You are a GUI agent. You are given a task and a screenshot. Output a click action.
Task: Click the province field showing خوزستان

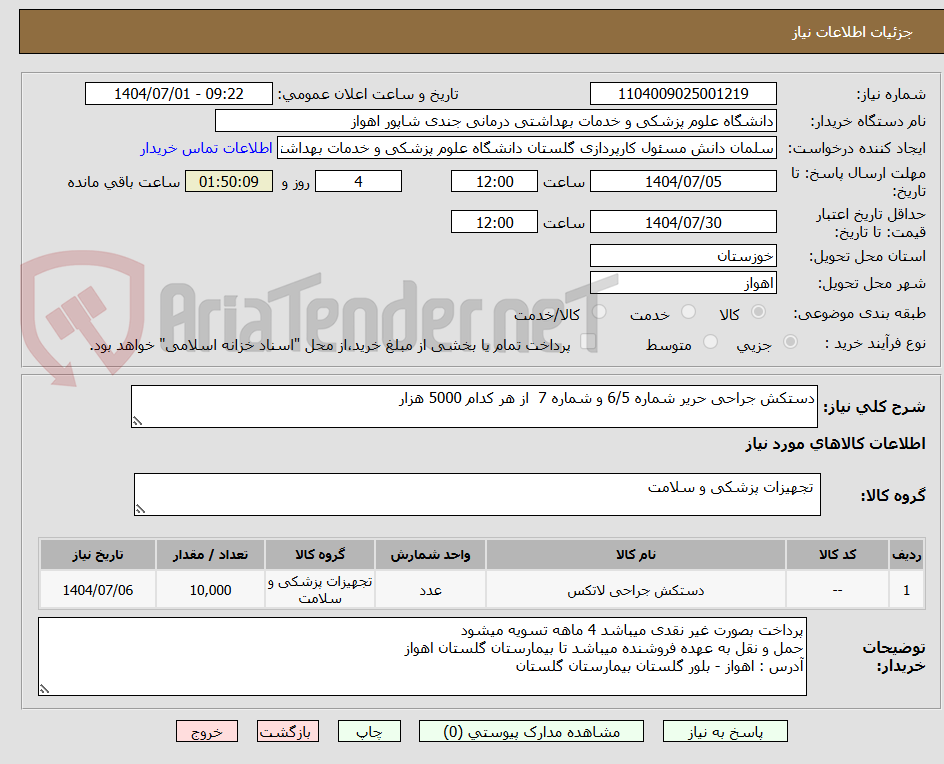coord(683,256)
